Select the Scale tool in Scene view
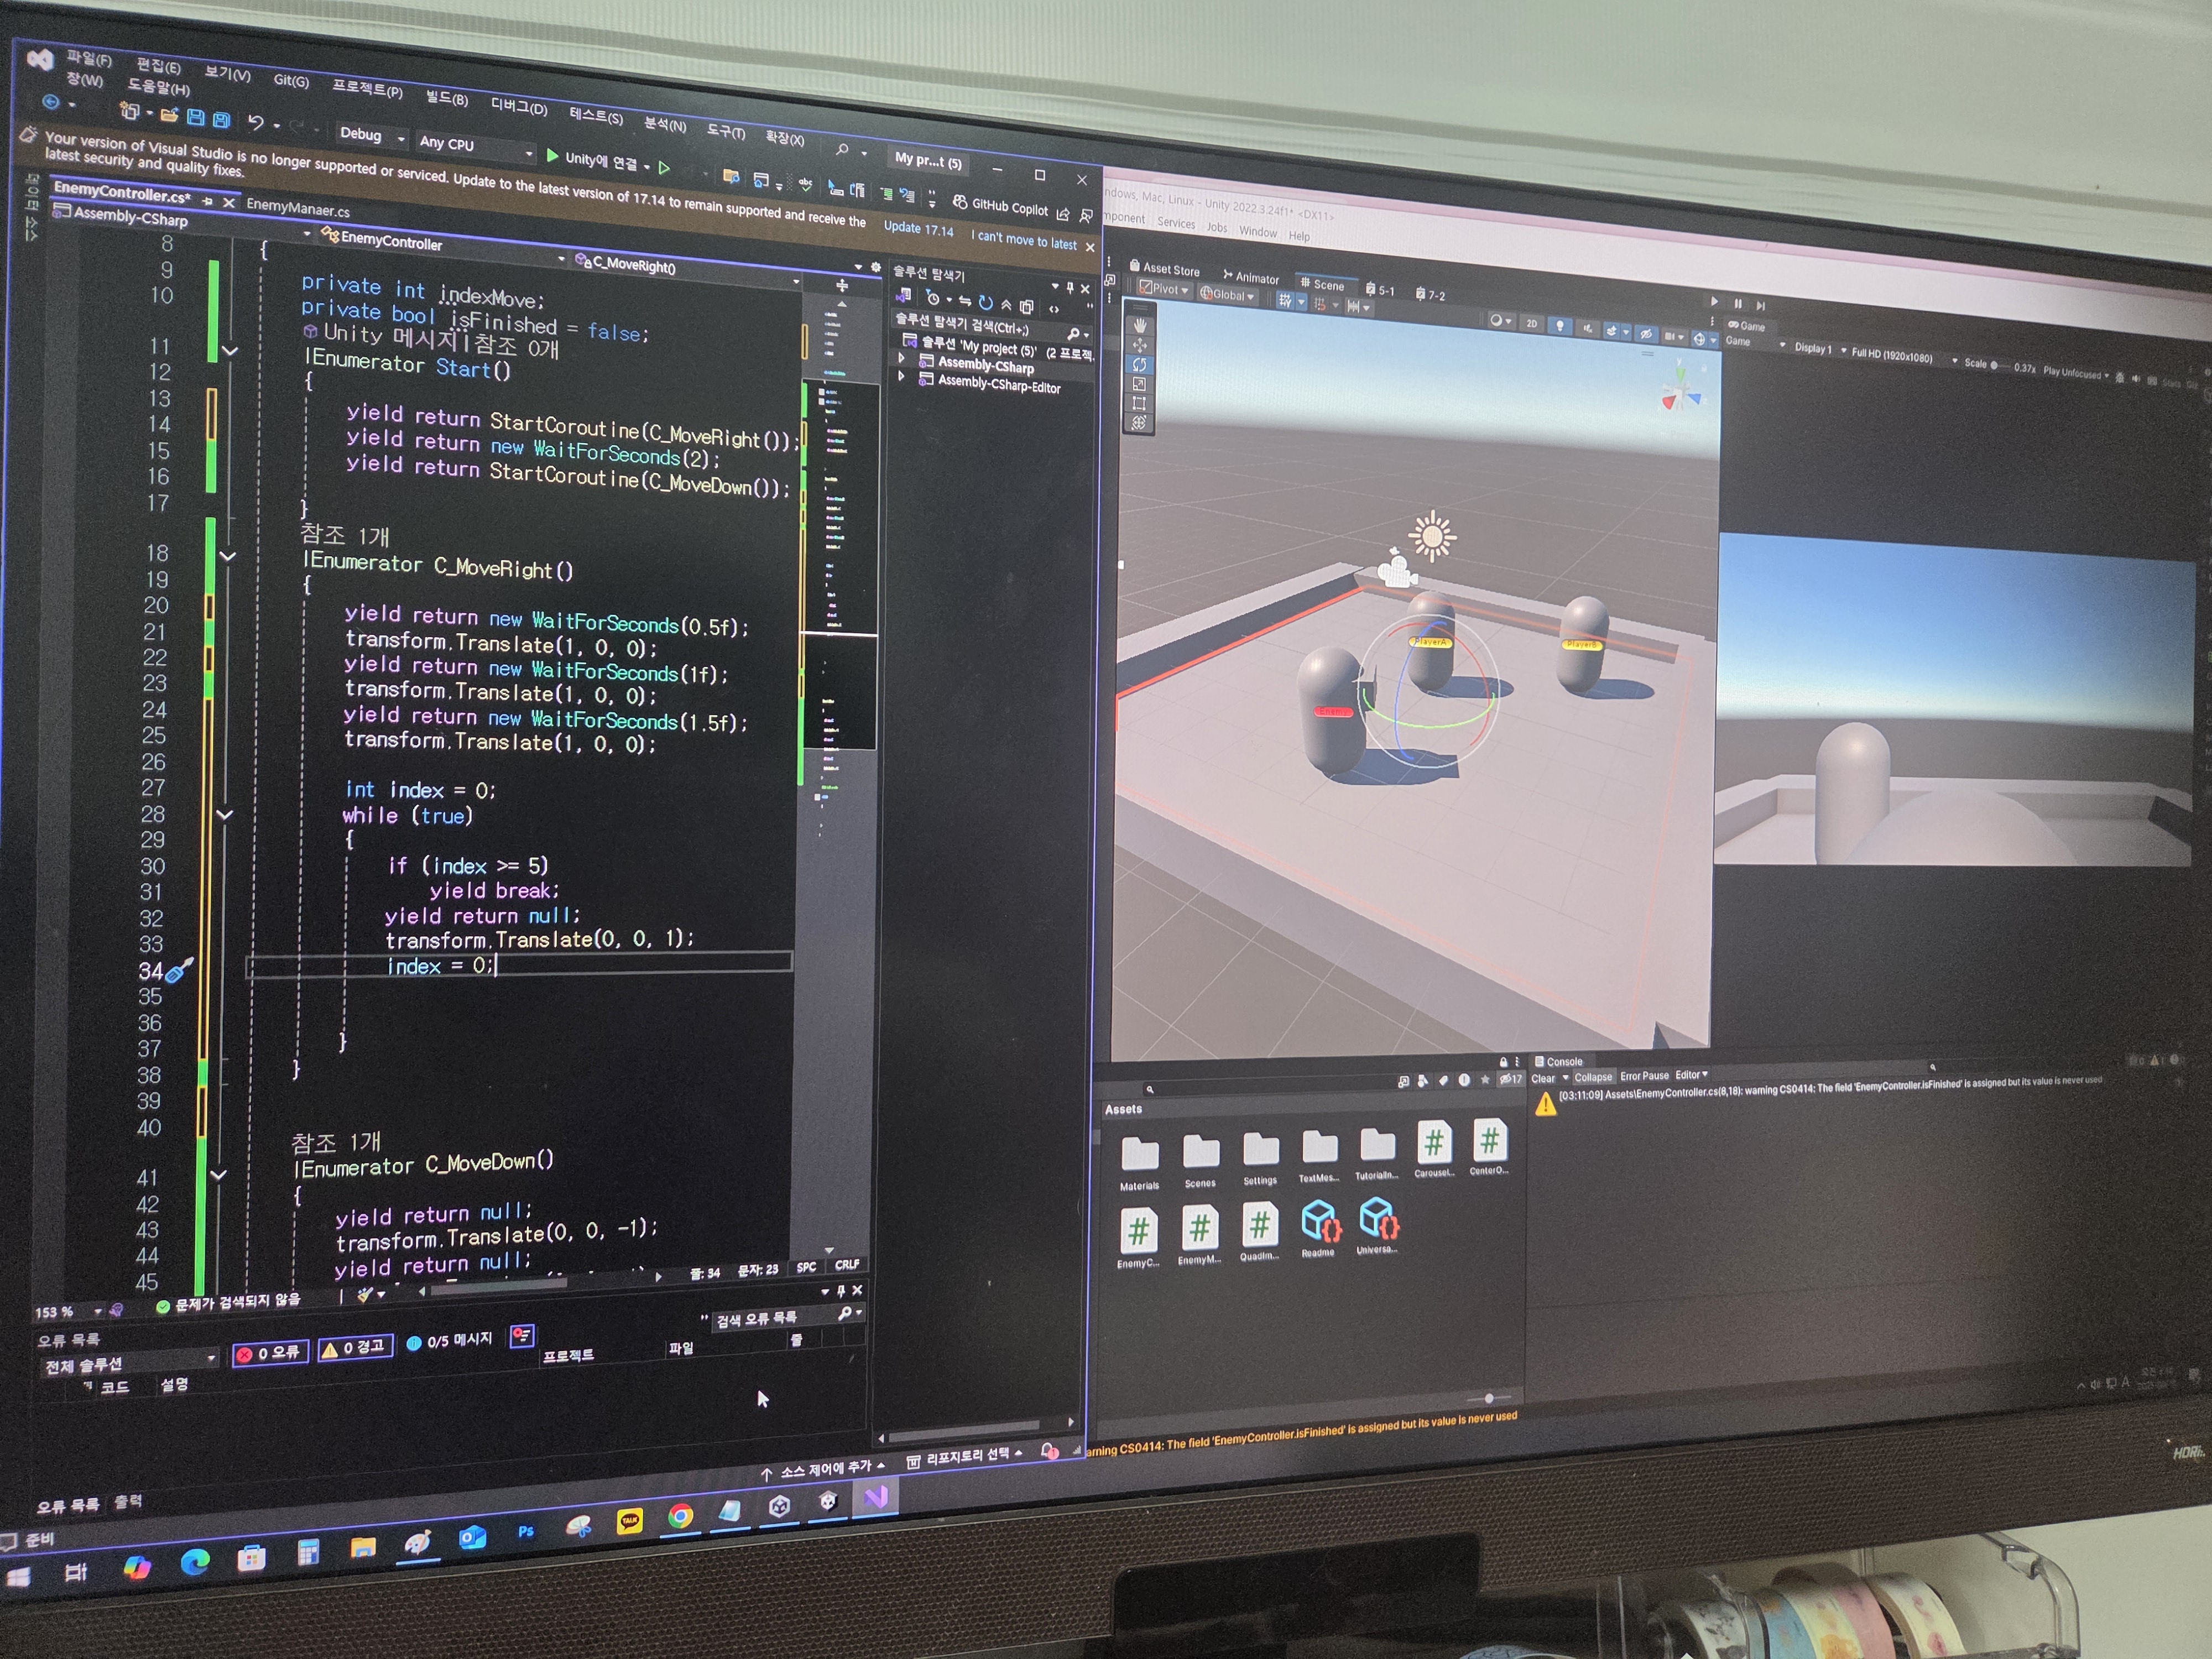 [1139, 384]
